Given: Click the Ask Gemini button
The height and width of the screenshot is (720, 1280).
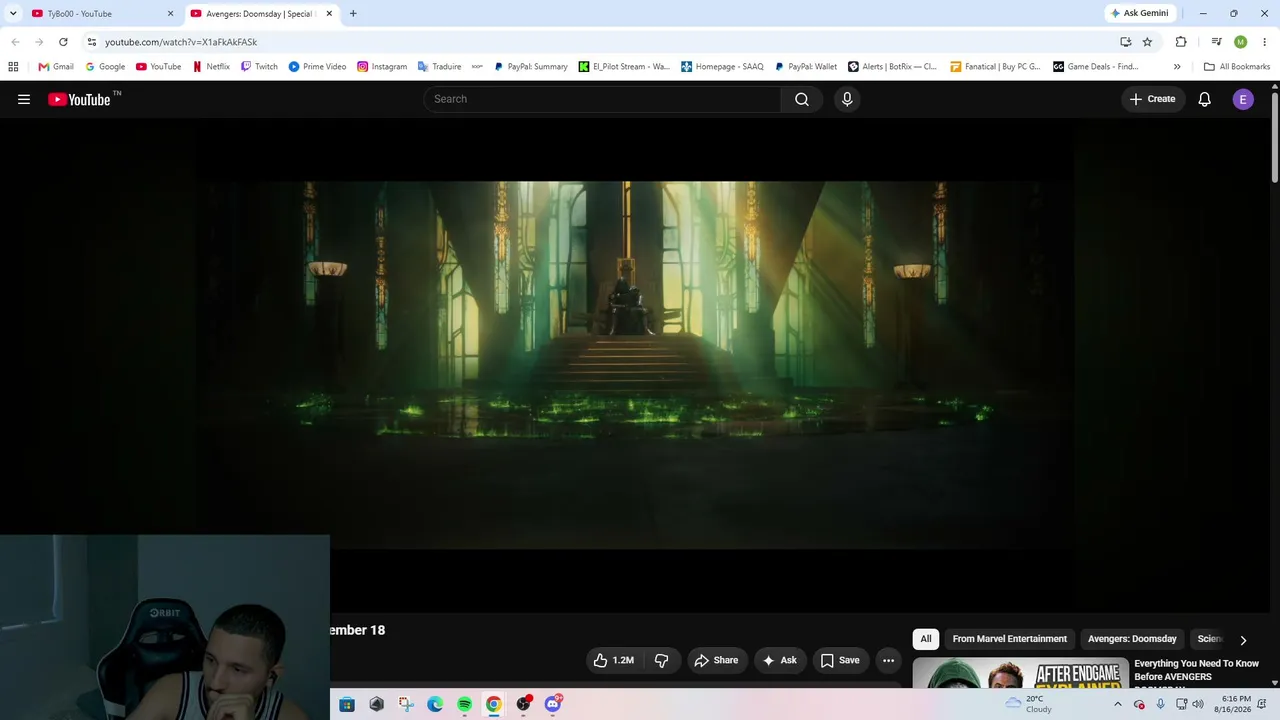Looking at the screenshot, I should pos(1139,13).
